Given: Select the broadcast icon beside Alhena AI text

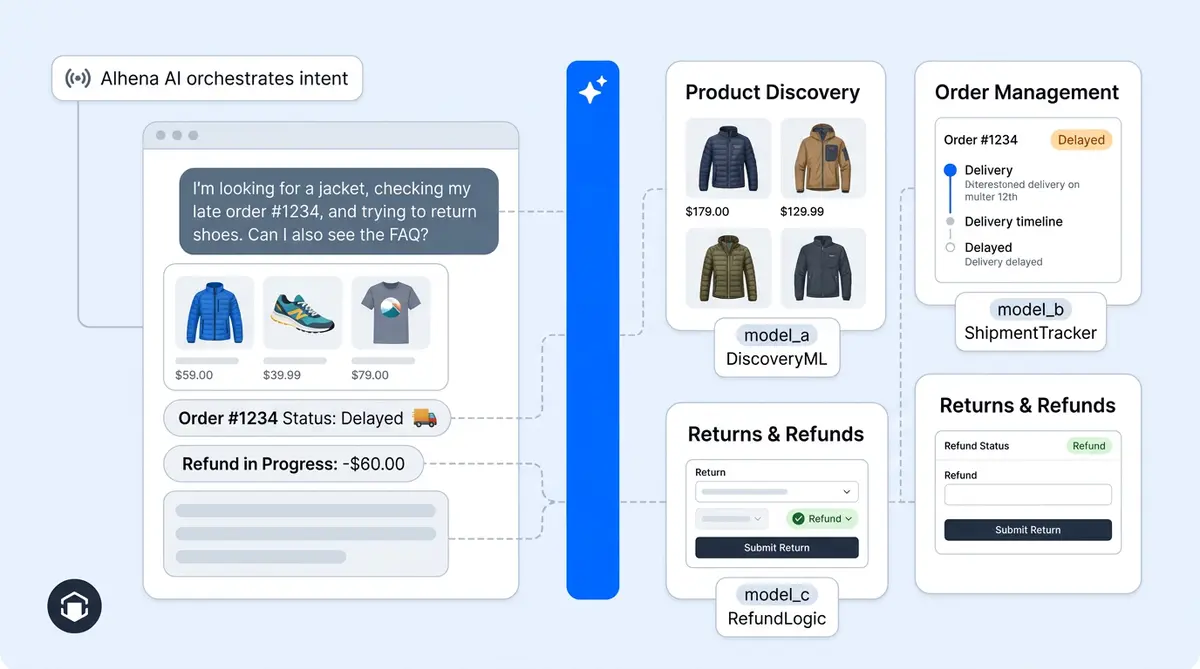Looking at the screenshot, I should pos(78,78).
